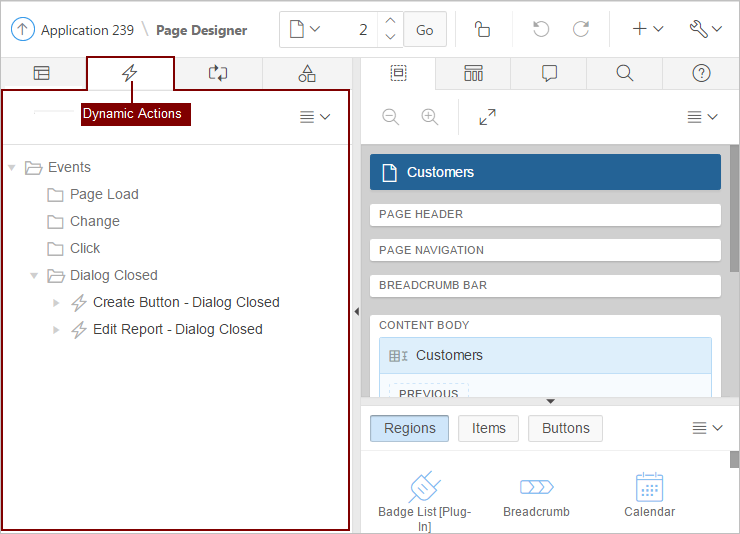Collapse the Events tree node
This screenshot has width=740, height=534.
[x=12, y=168]
